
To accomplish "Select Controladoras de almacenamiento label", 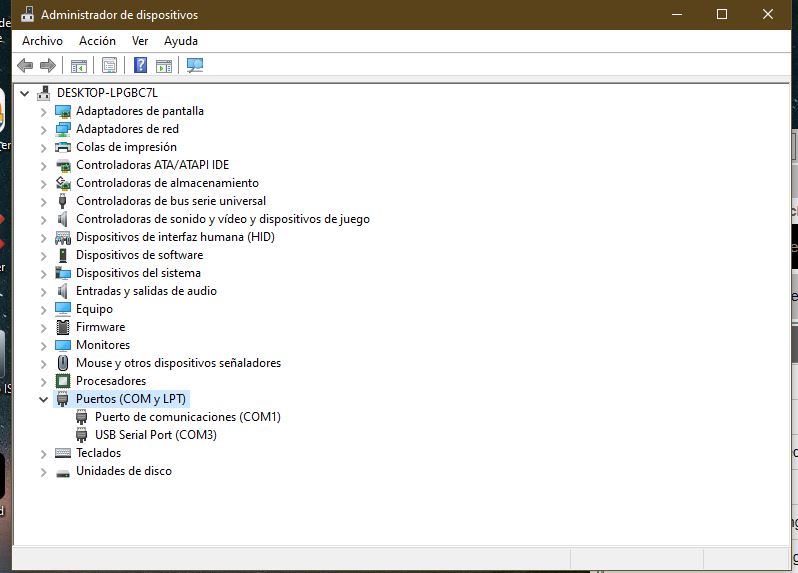I will (167, 183).
